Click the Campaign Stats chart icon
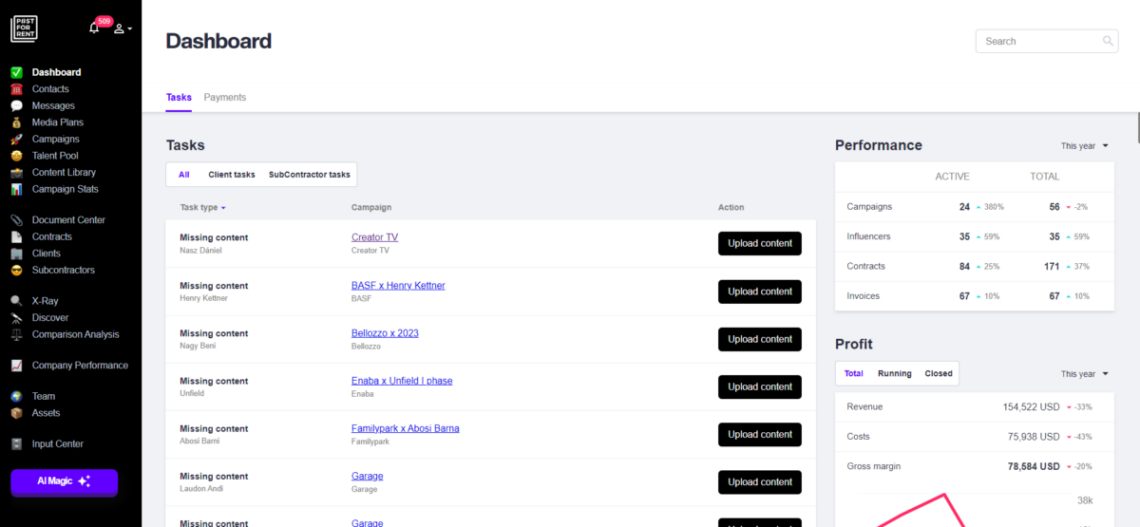This screenshot has width=1140, height=527. 16,189
